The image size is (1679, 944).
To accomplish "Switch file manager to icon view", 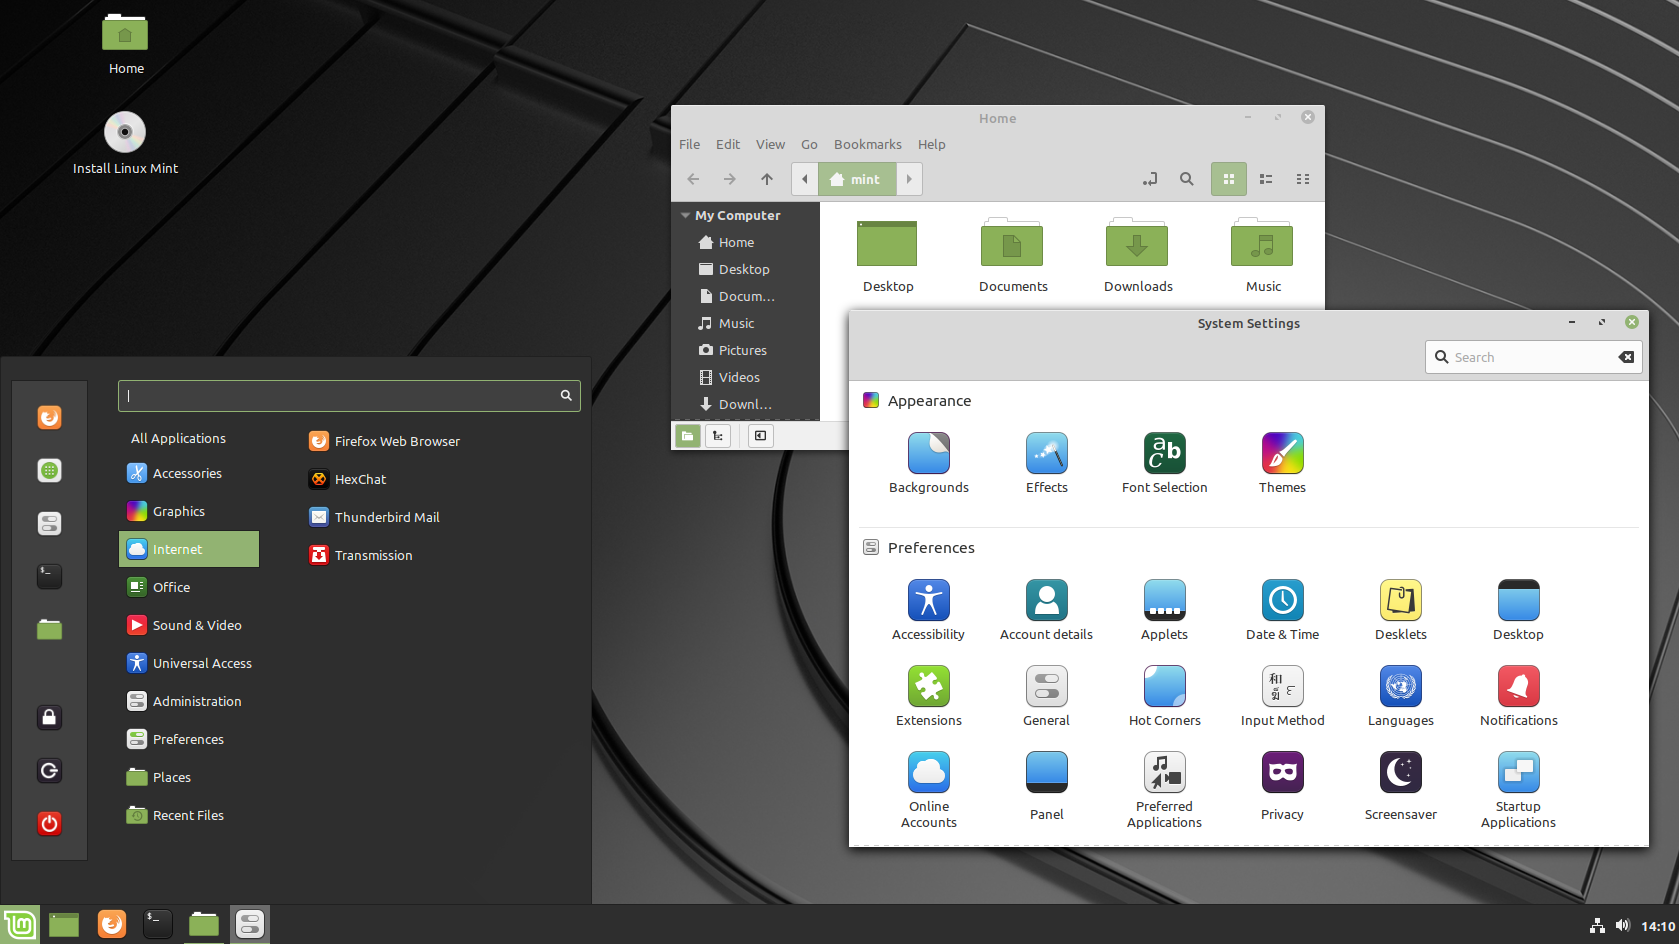I will tap(1229, 179).
